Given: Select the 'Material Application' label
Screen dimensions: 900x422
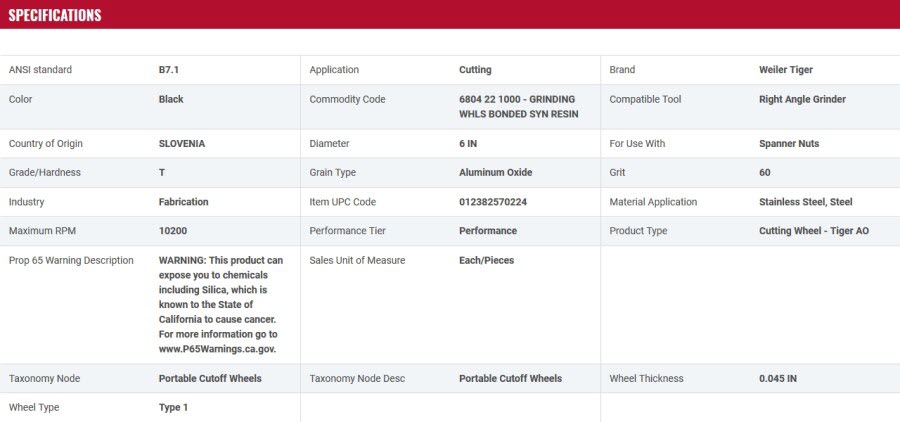Looking at the screenshot, I should click(x=653, y=202).
